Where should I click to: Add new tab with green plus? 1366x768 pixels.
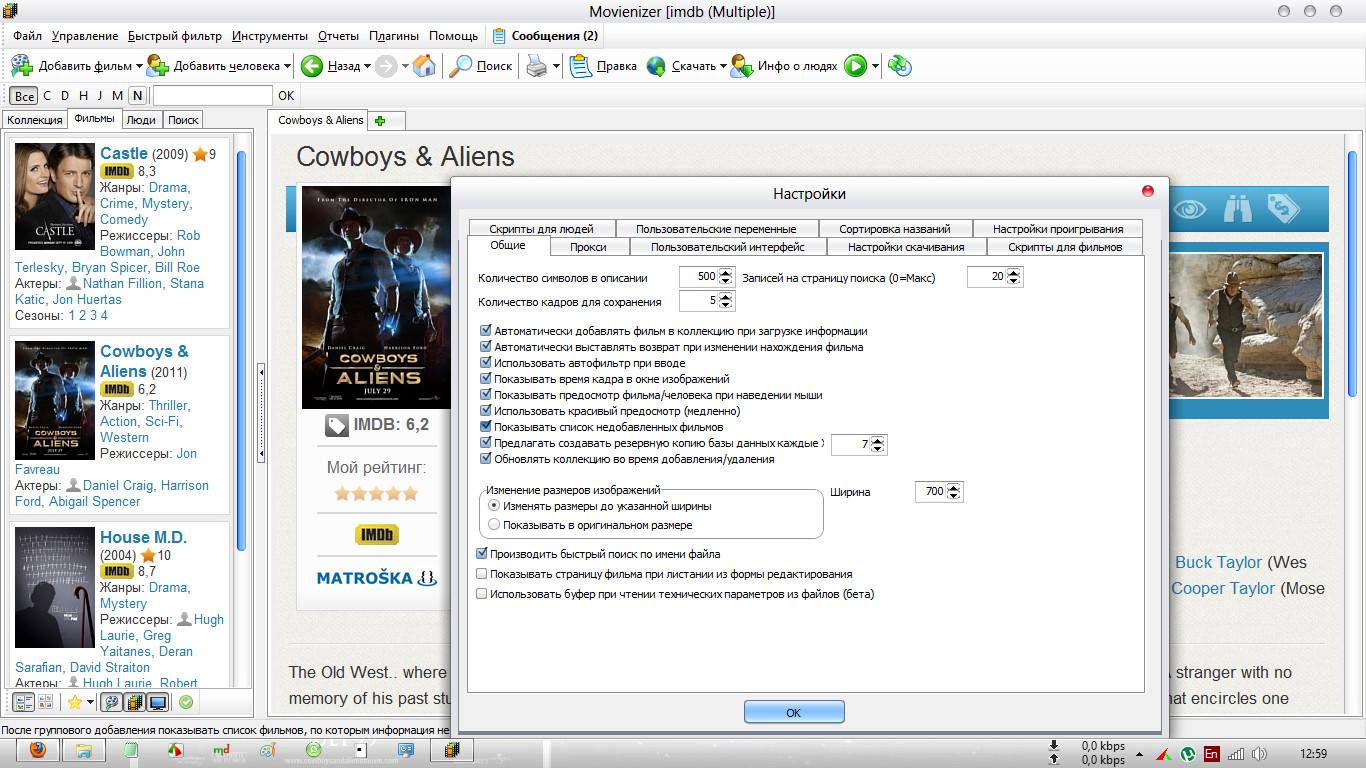point(380,121)
